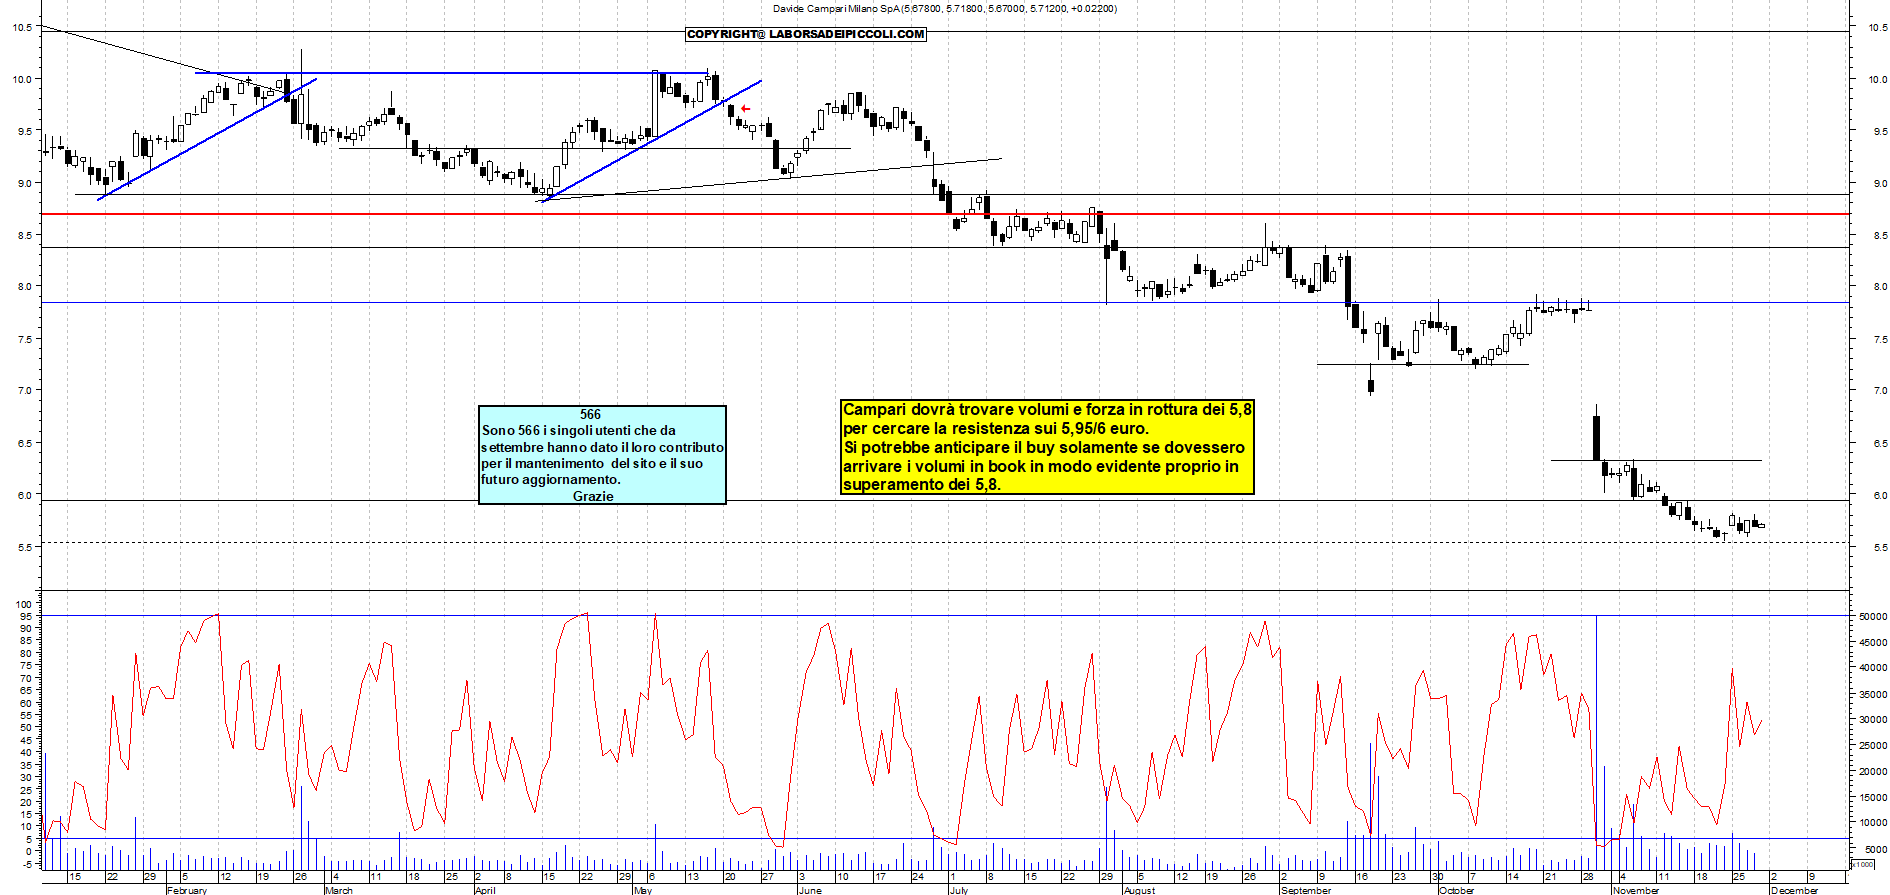Click the -5 label on the oscillator axis
Screen dimensions: 1890x895
tap(28, 863)
